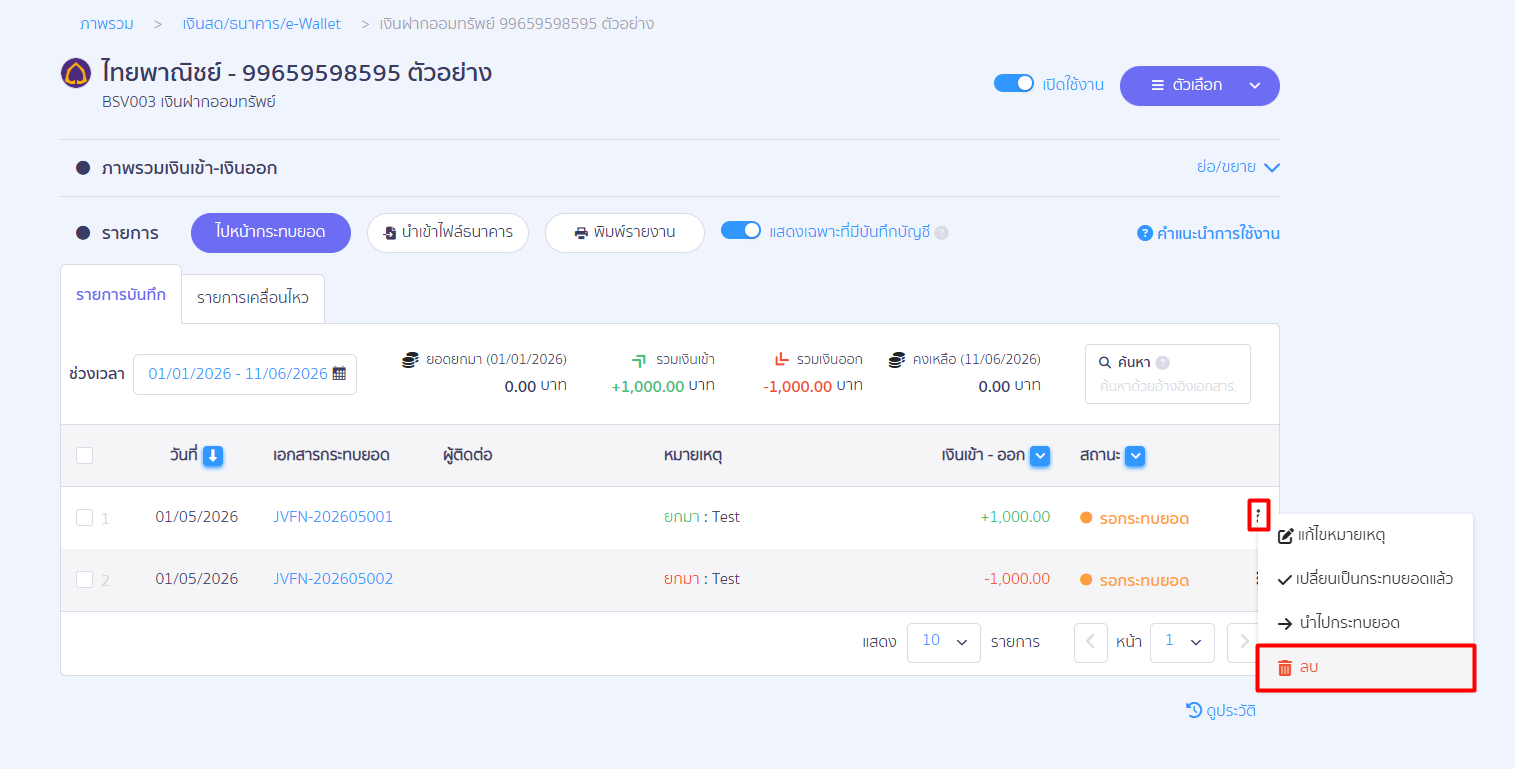This screenshot has width=1515, height=769.
Task: Click the previous page arrow in pagination
Action: pos(1091,642)
